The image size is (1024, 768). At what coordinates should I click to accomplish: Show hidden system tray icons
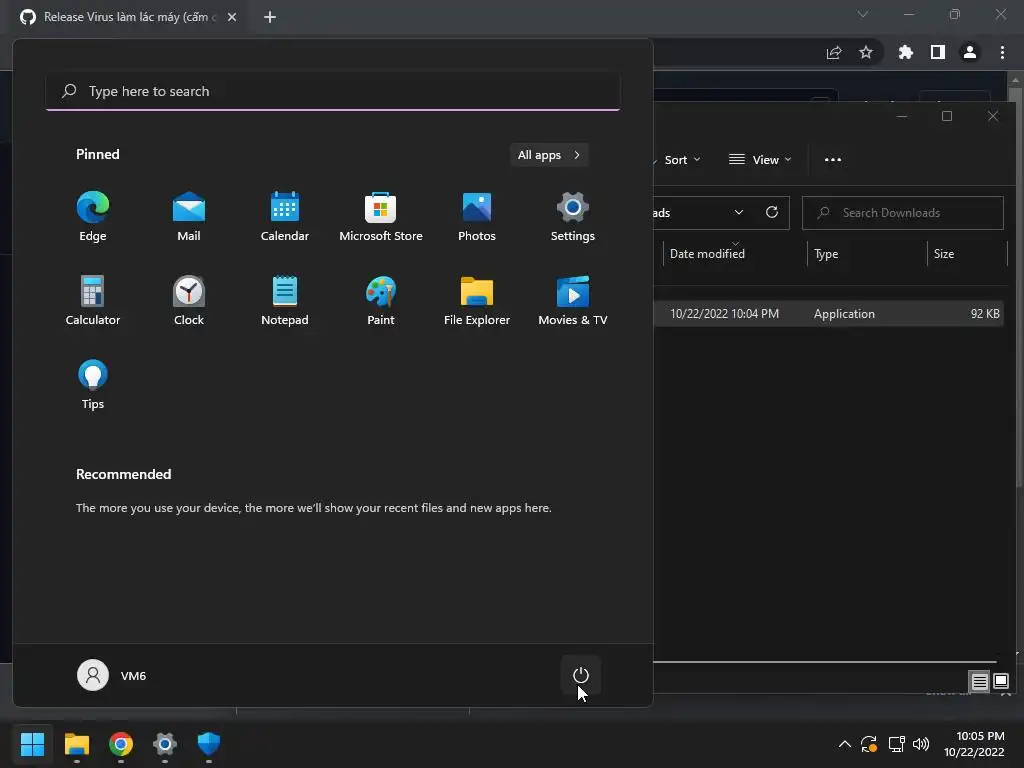tap(844, 744)
